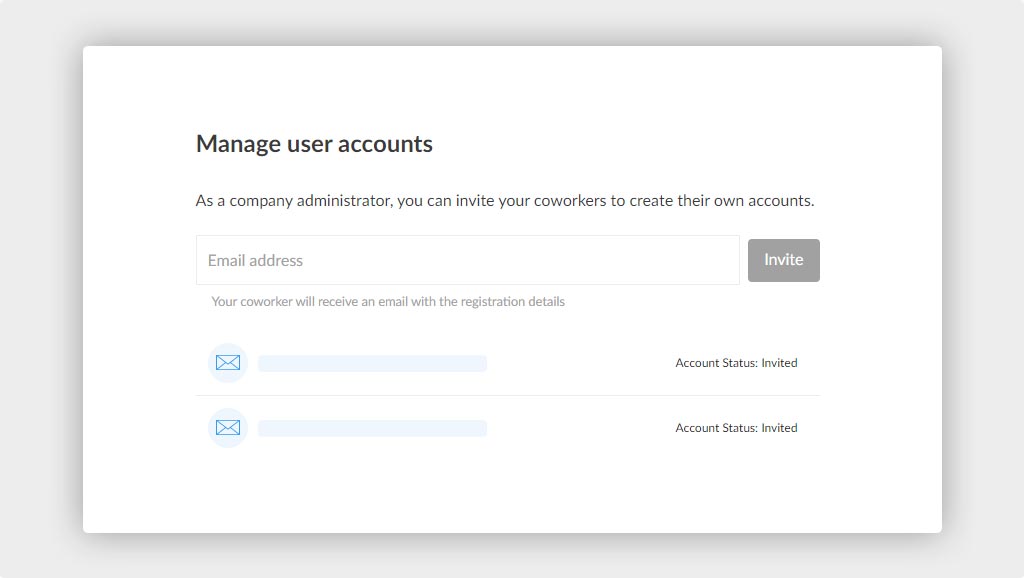Click second row's Account Status: Invited label
1024x578 pixels.
(736, 428)
